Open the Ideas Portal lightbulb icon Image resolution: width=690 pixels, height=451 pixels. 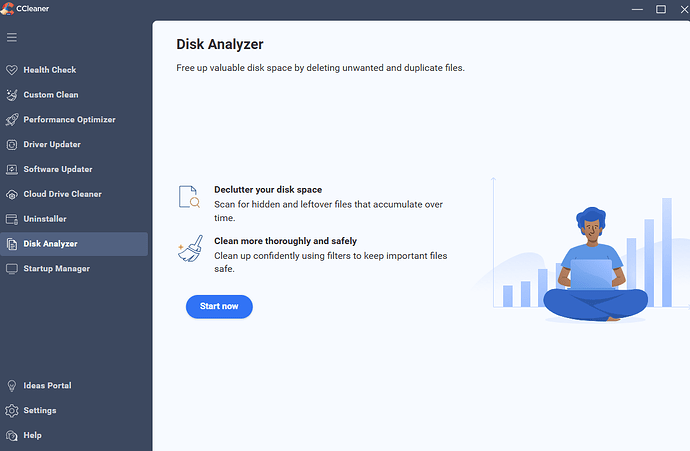coord(12,386)
